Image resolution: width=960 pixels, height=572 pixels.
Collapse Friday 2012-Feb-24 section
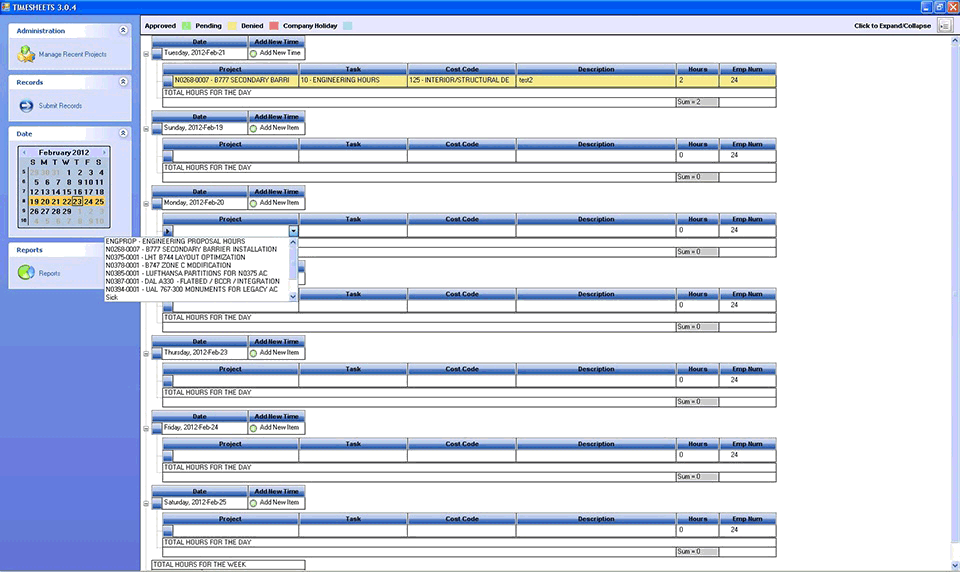tap(146, 428)
